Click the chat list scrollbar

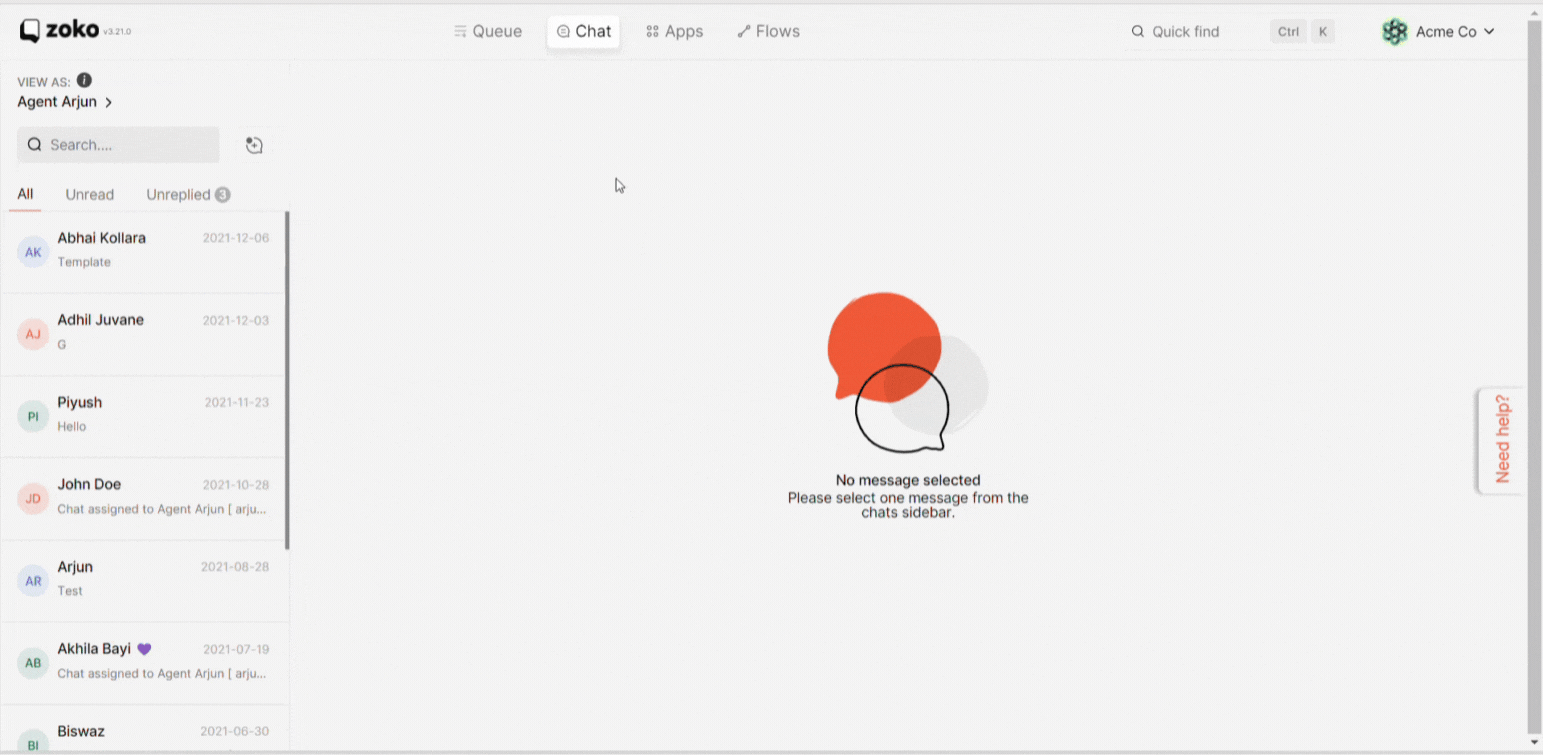pos(287,380)
